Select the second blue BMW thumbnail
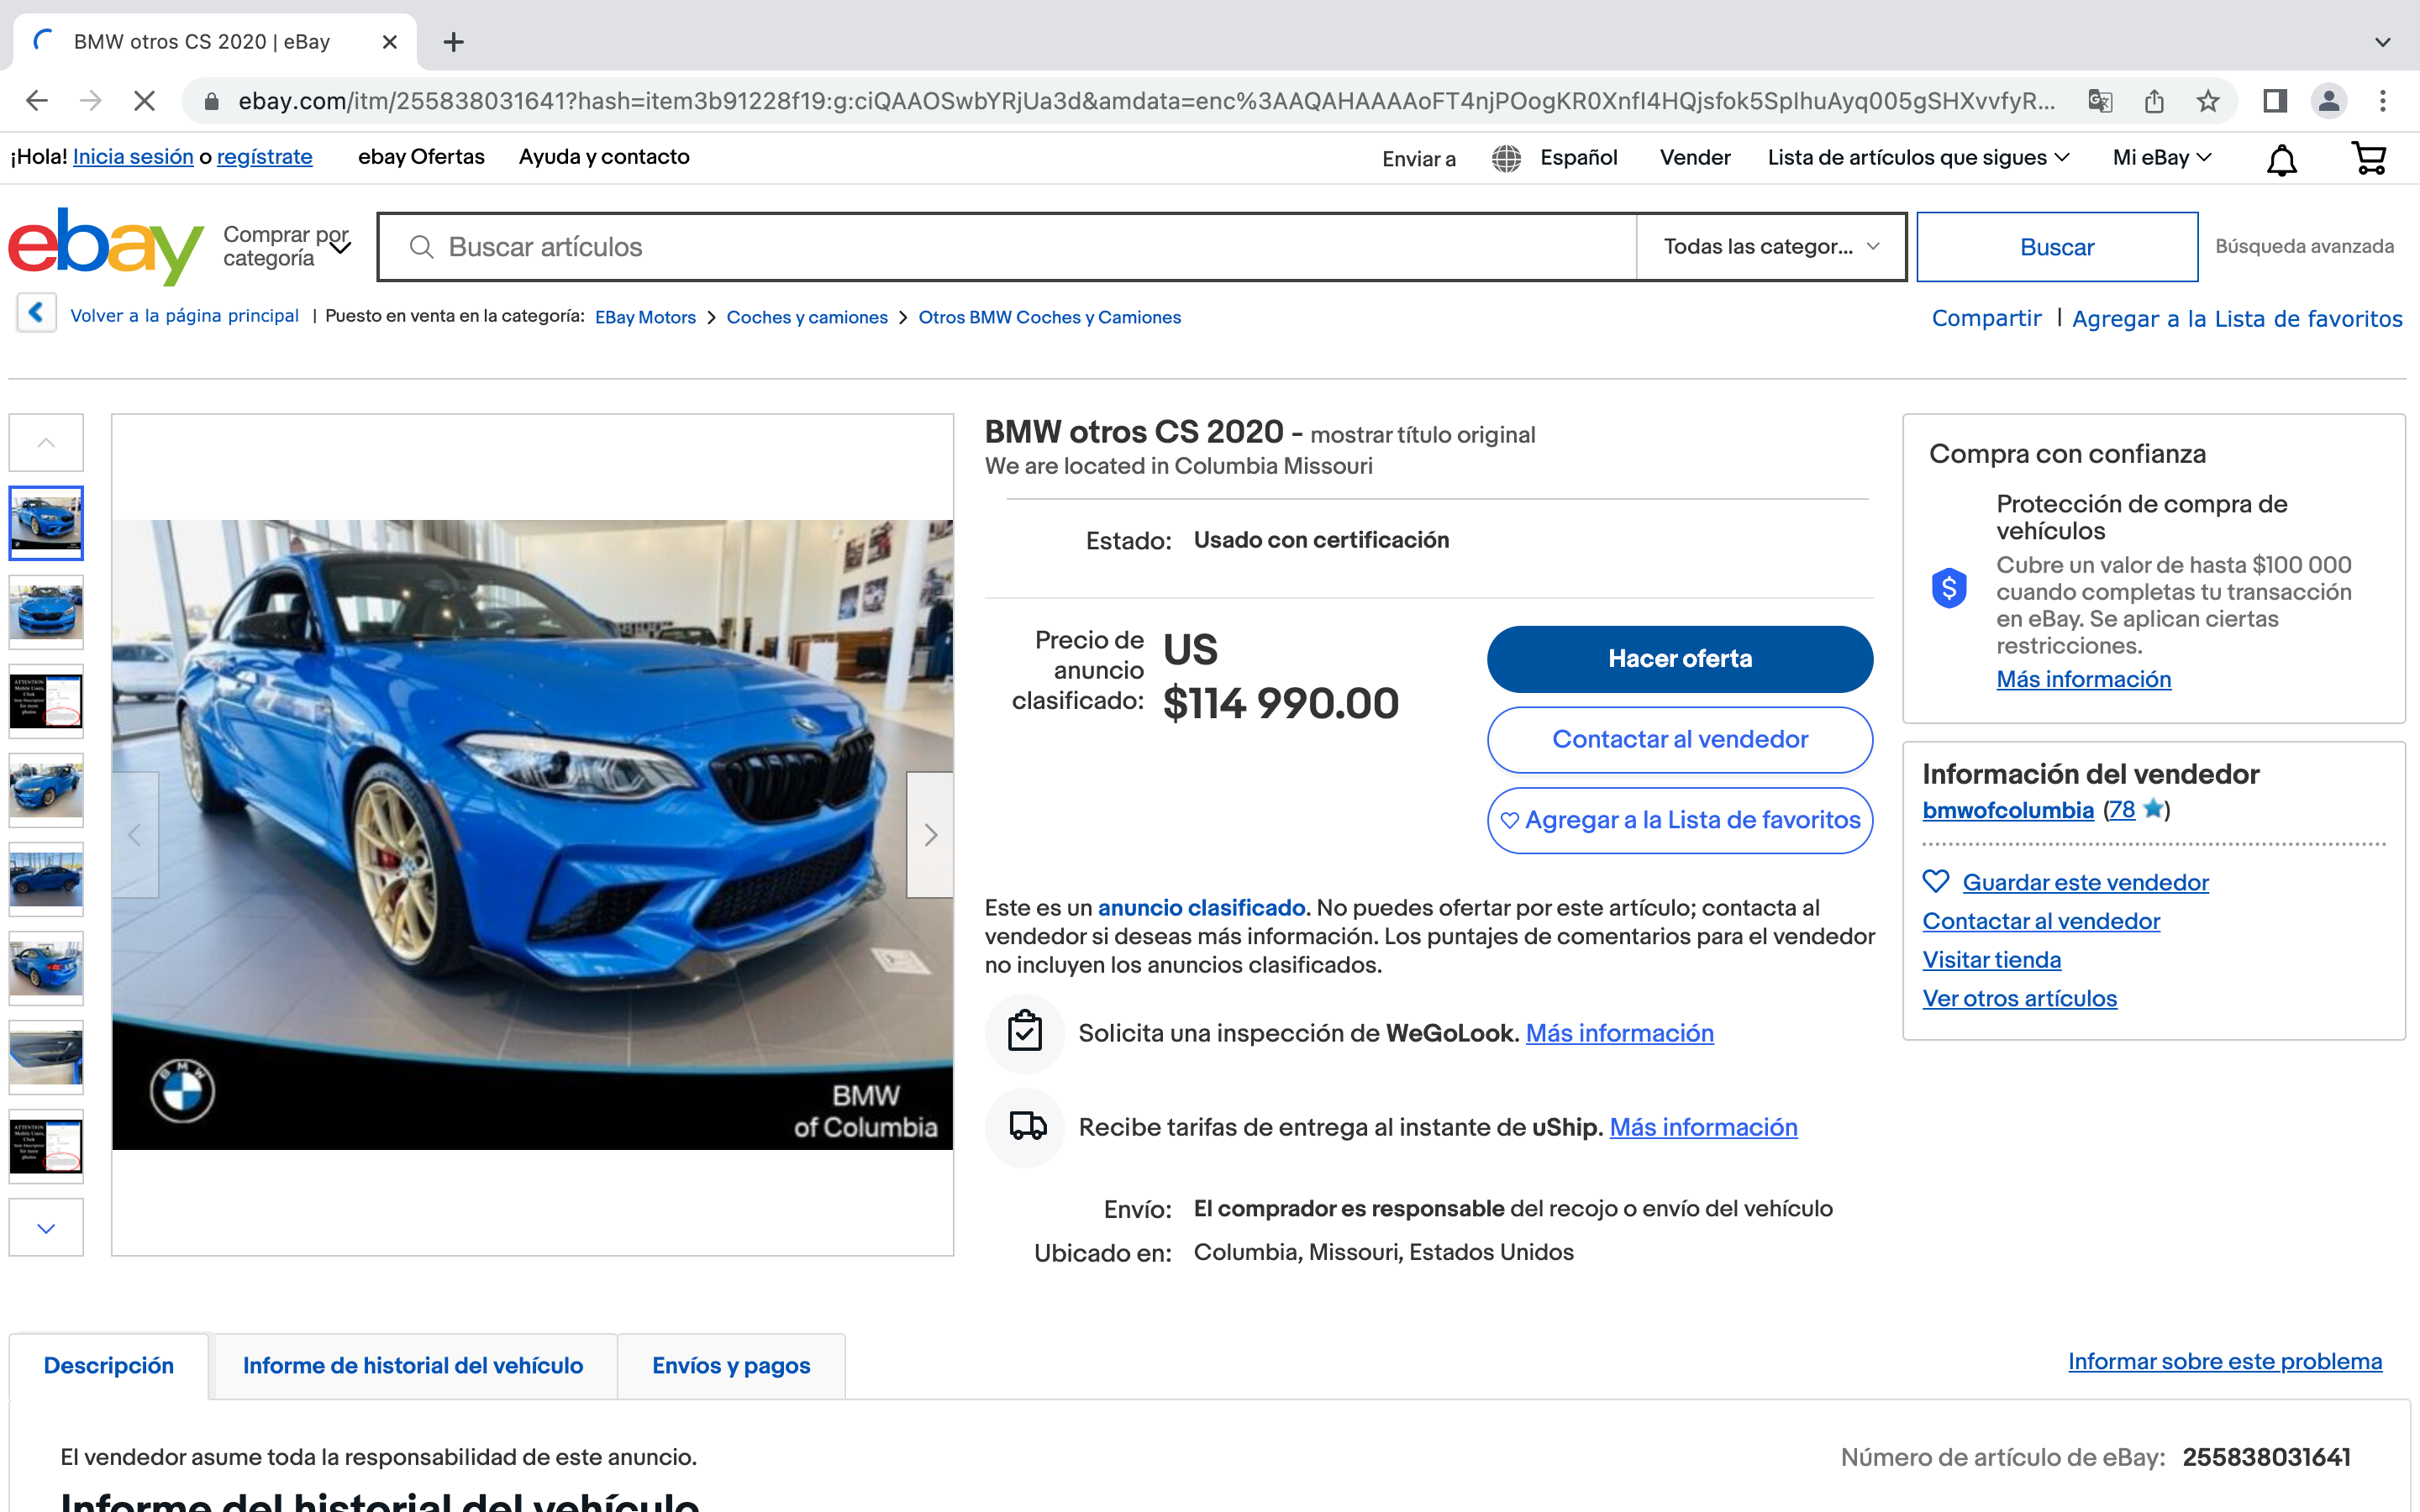The image size is (2420, 1512). (46, 612)
